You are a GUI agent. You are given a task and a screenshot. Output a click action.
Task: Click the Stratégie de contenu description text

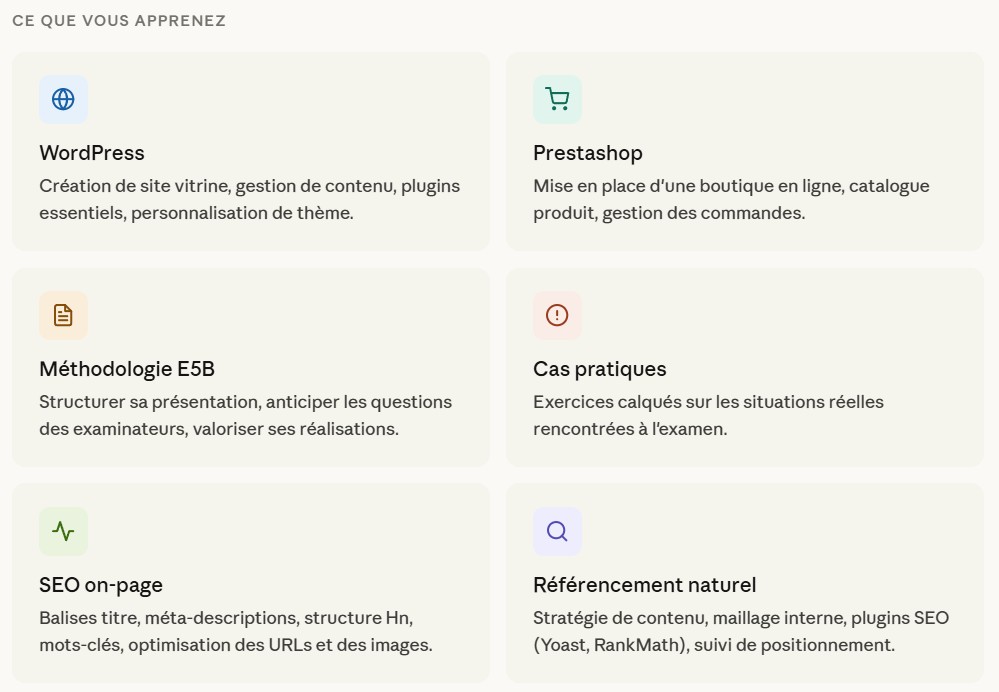741,618
